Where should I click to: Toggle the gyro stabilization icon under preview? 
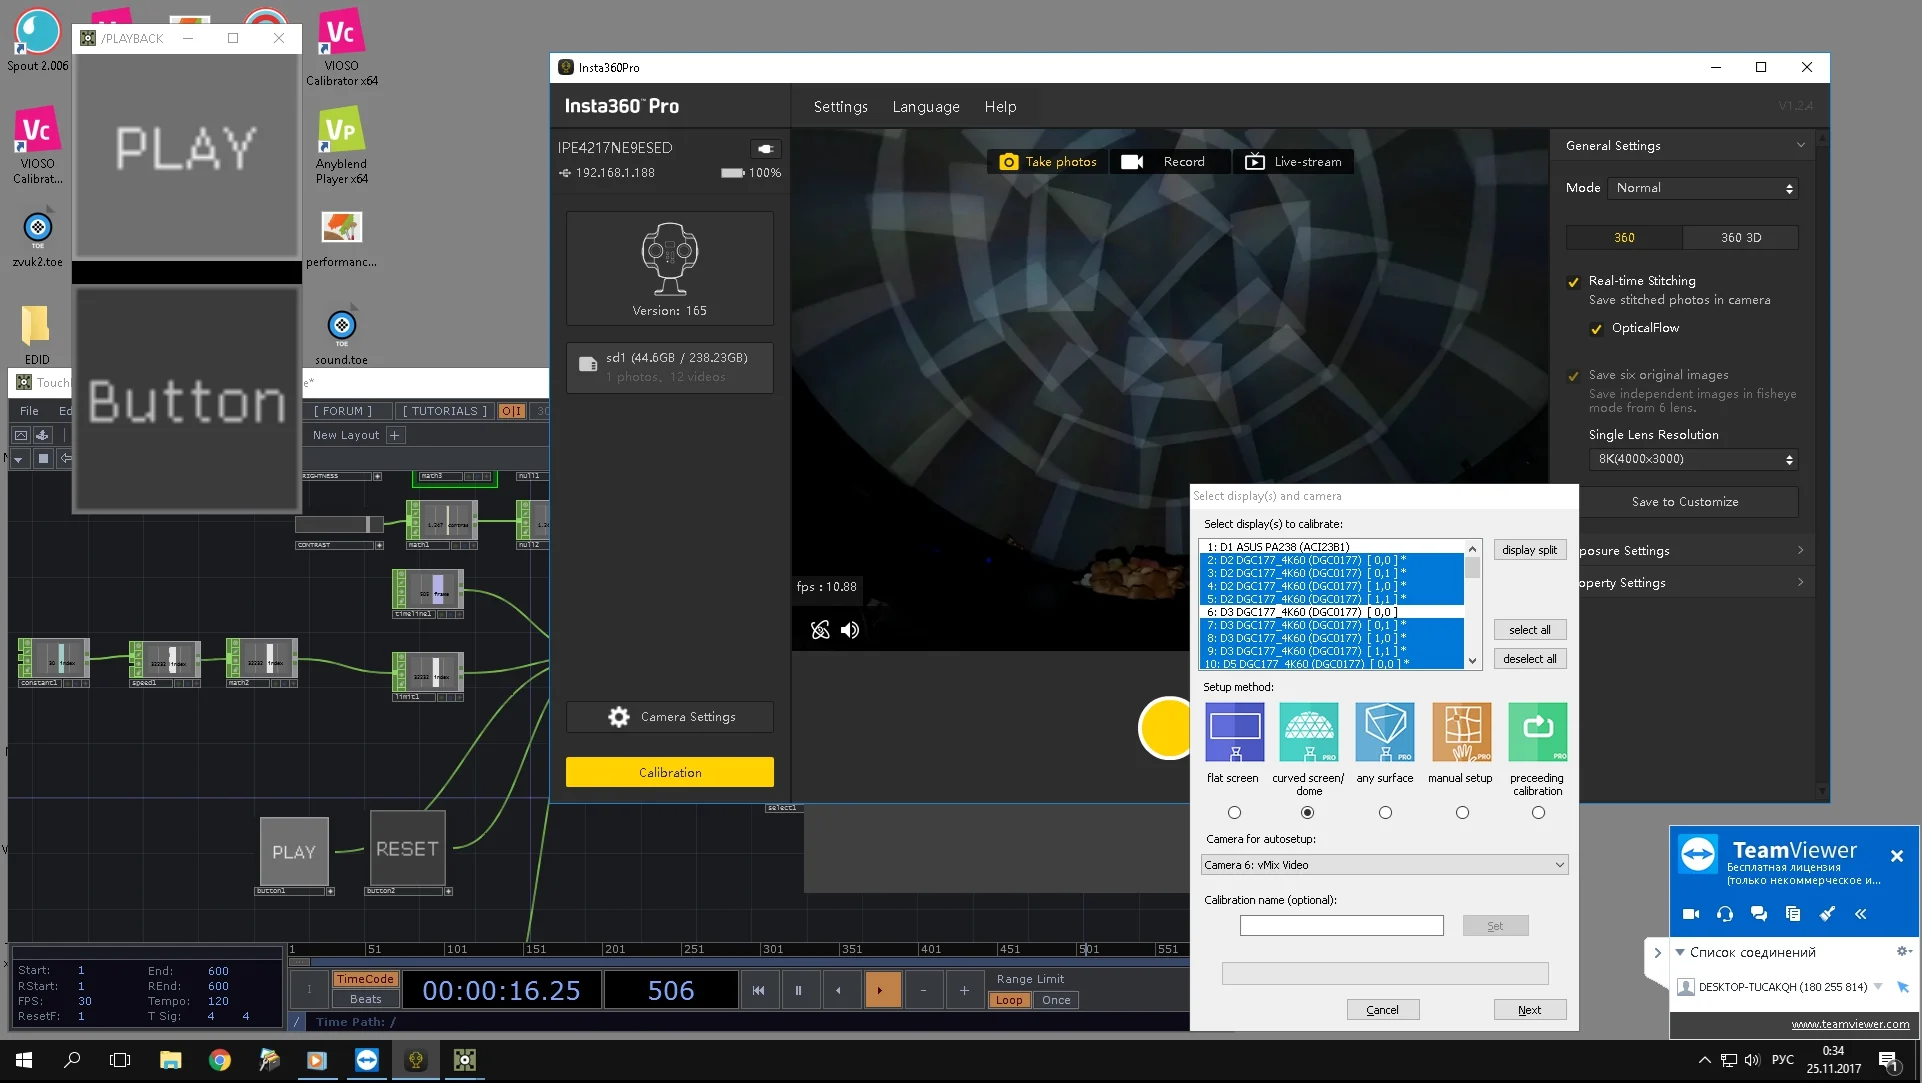(820, 630)
